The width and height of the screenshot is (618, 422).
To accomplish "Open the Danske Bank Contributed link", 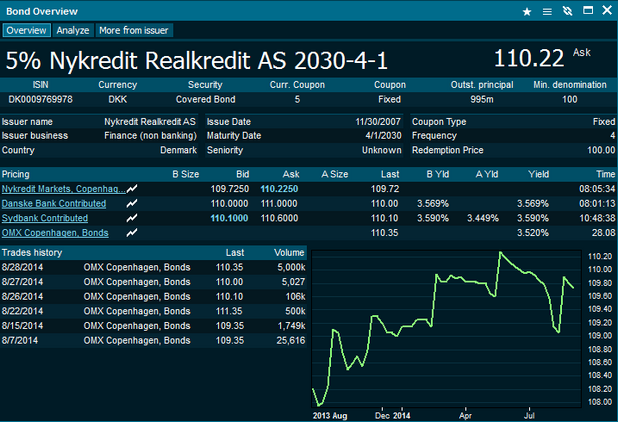I will point(54,203).
